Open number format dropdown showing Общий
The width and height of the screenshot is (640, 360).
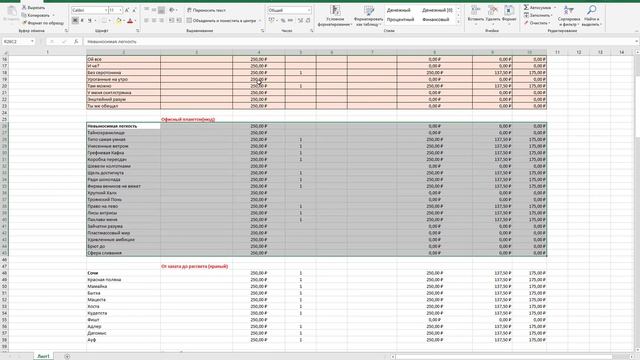click(309, 10)
